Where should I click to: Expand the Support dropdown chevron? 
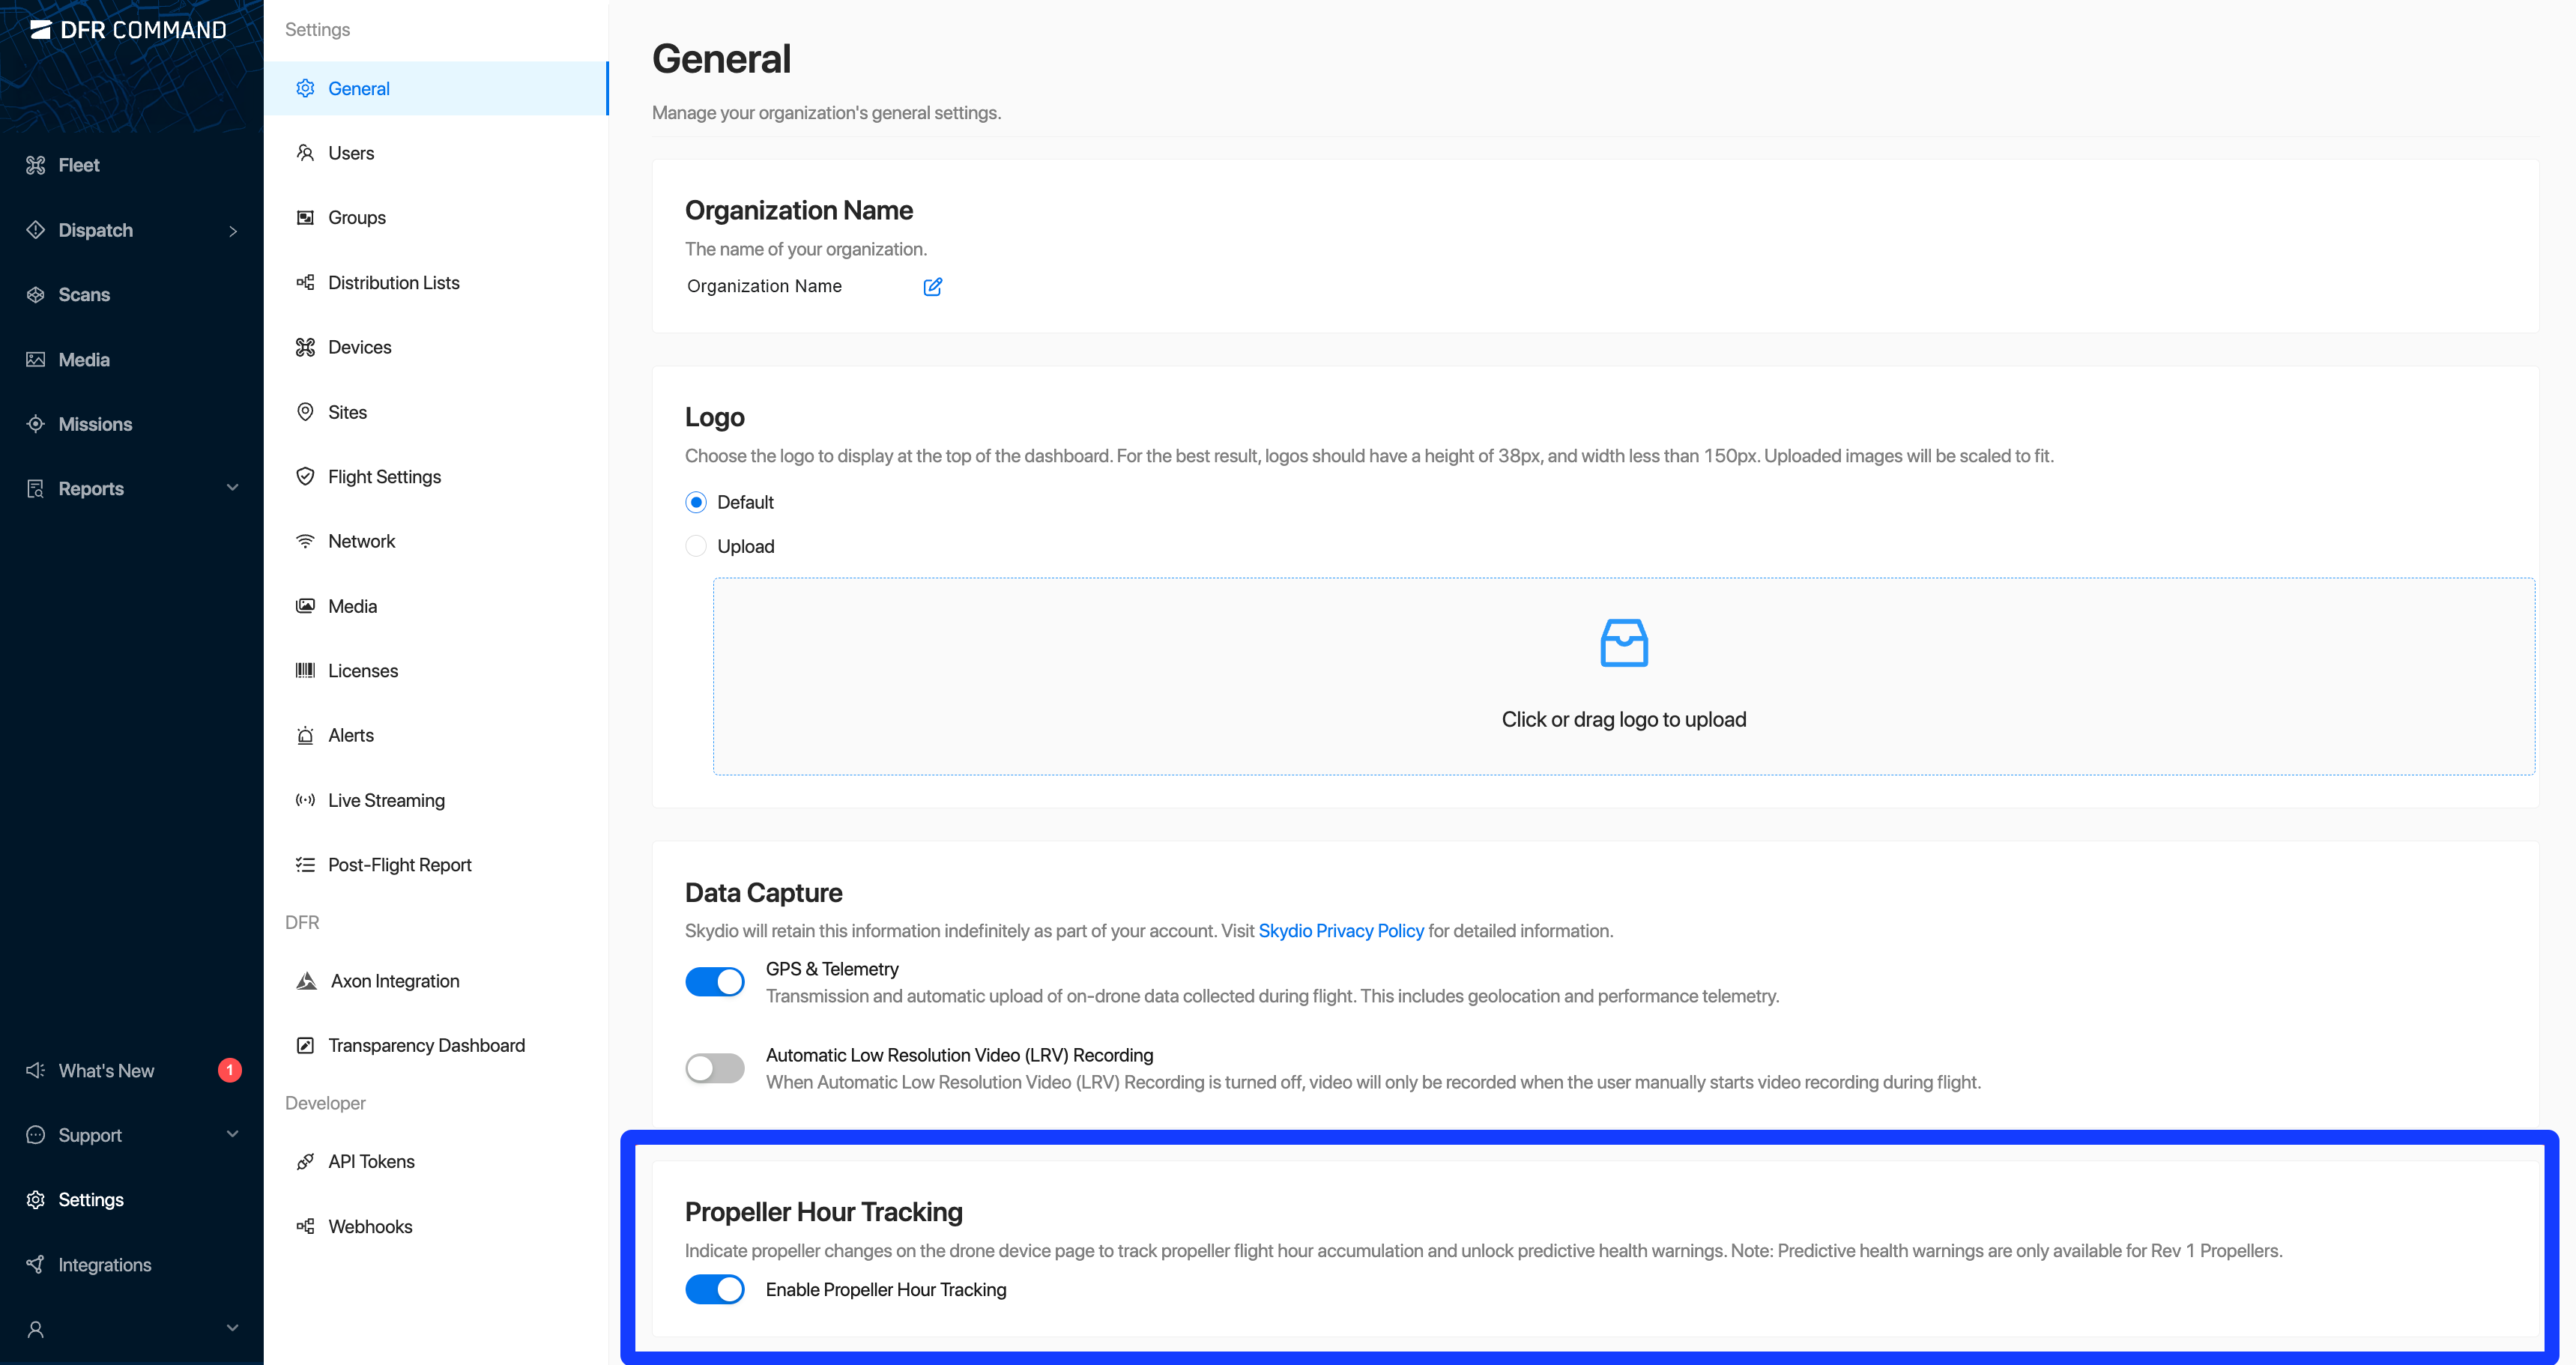point(233,1134)
